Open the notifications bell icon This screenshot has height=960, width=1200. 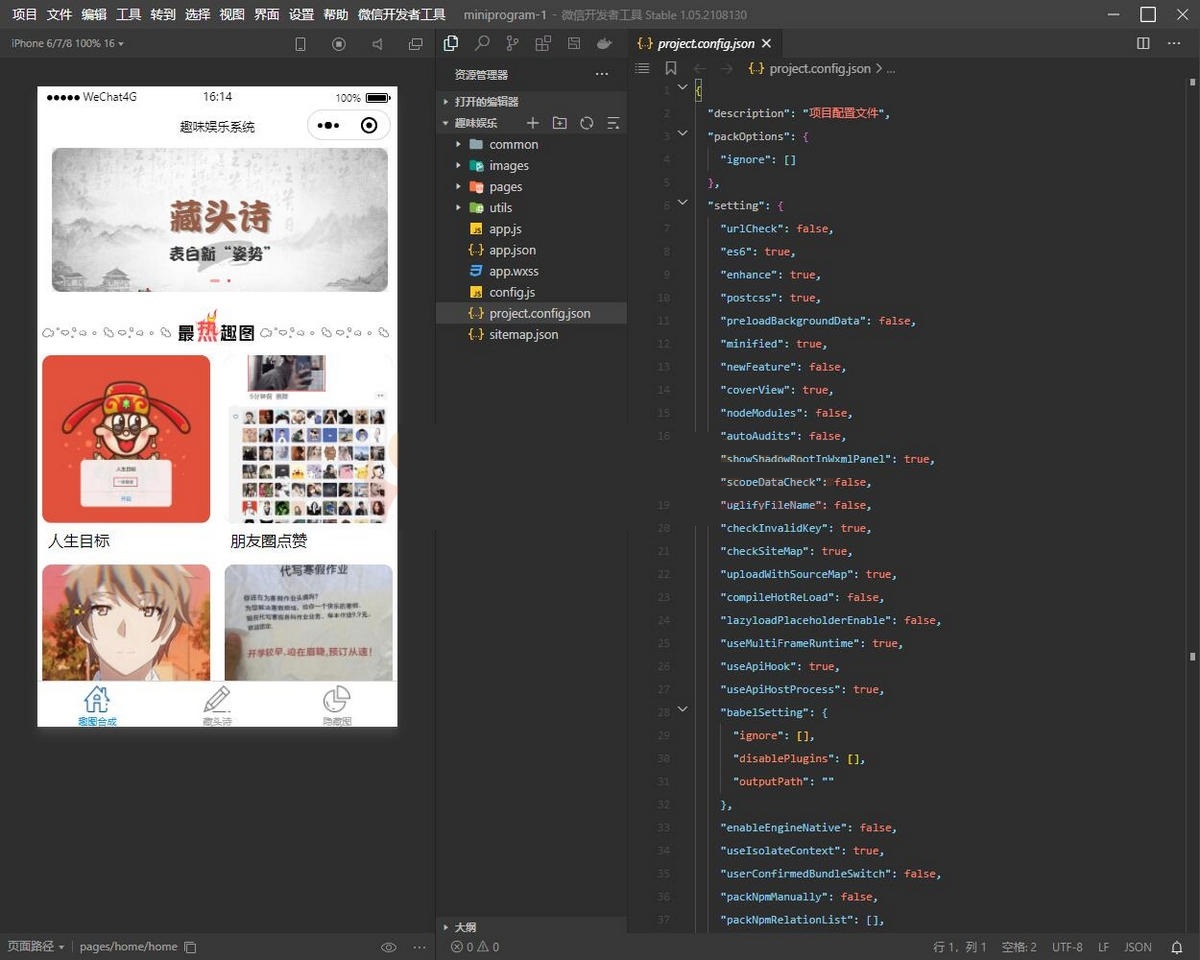click(x=1177, y=947)
